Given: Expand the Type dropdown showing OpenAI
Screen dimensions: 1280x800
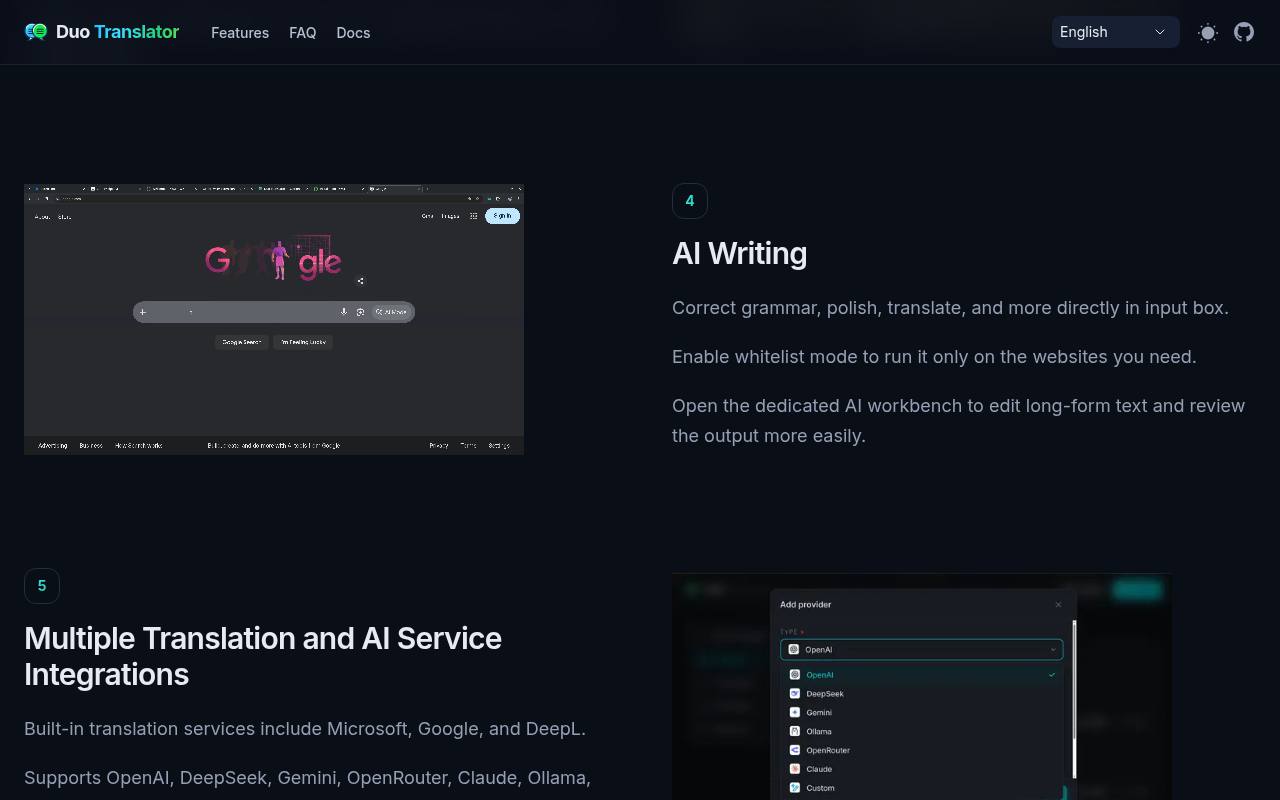Looking at the screenshot, I should coord(921,650).
